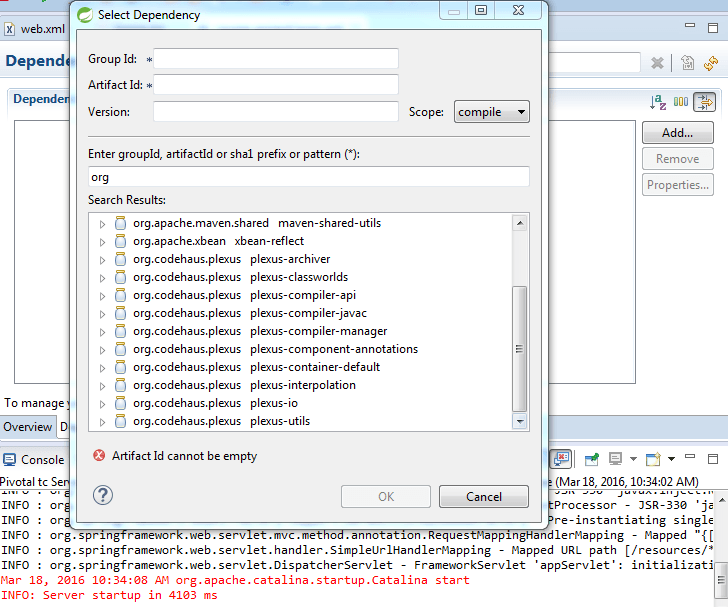The height and width of the screenshot is (607, 728).
Task: Click the help question mark icon
Action: click(102, 495)
